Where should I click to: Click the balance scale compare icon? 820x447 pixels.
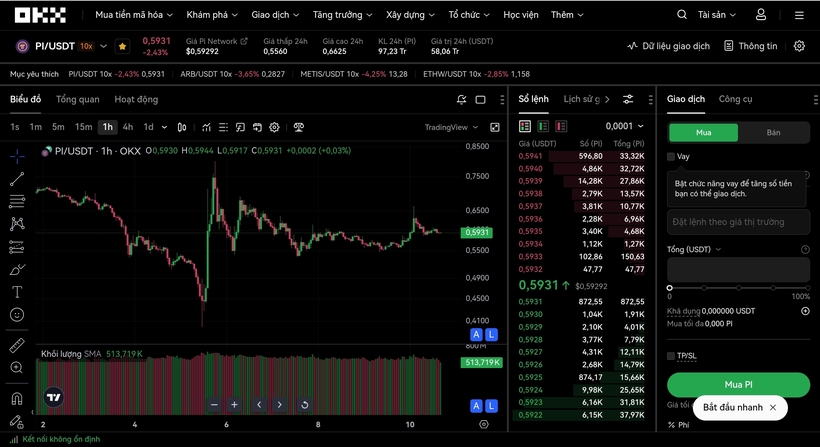[x=299, y=127]
